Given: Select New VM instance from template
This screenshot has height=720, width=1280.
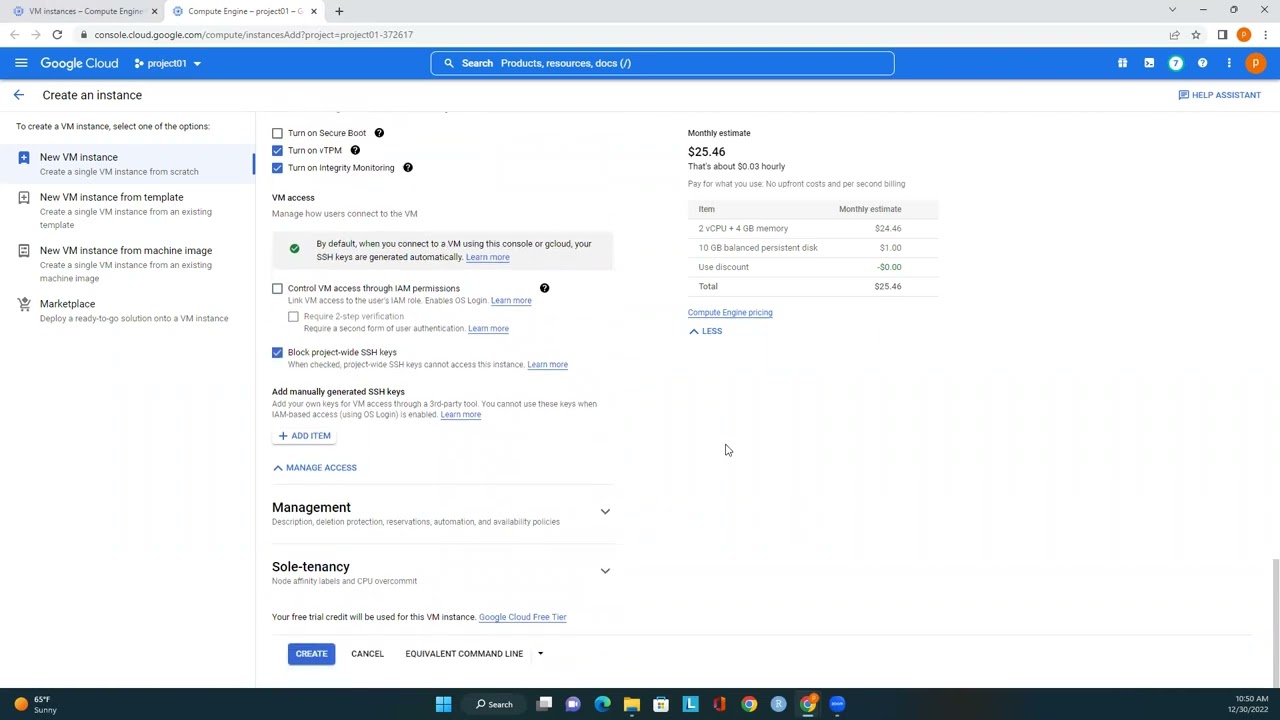Looking at the screenshot, I should 128,210.
